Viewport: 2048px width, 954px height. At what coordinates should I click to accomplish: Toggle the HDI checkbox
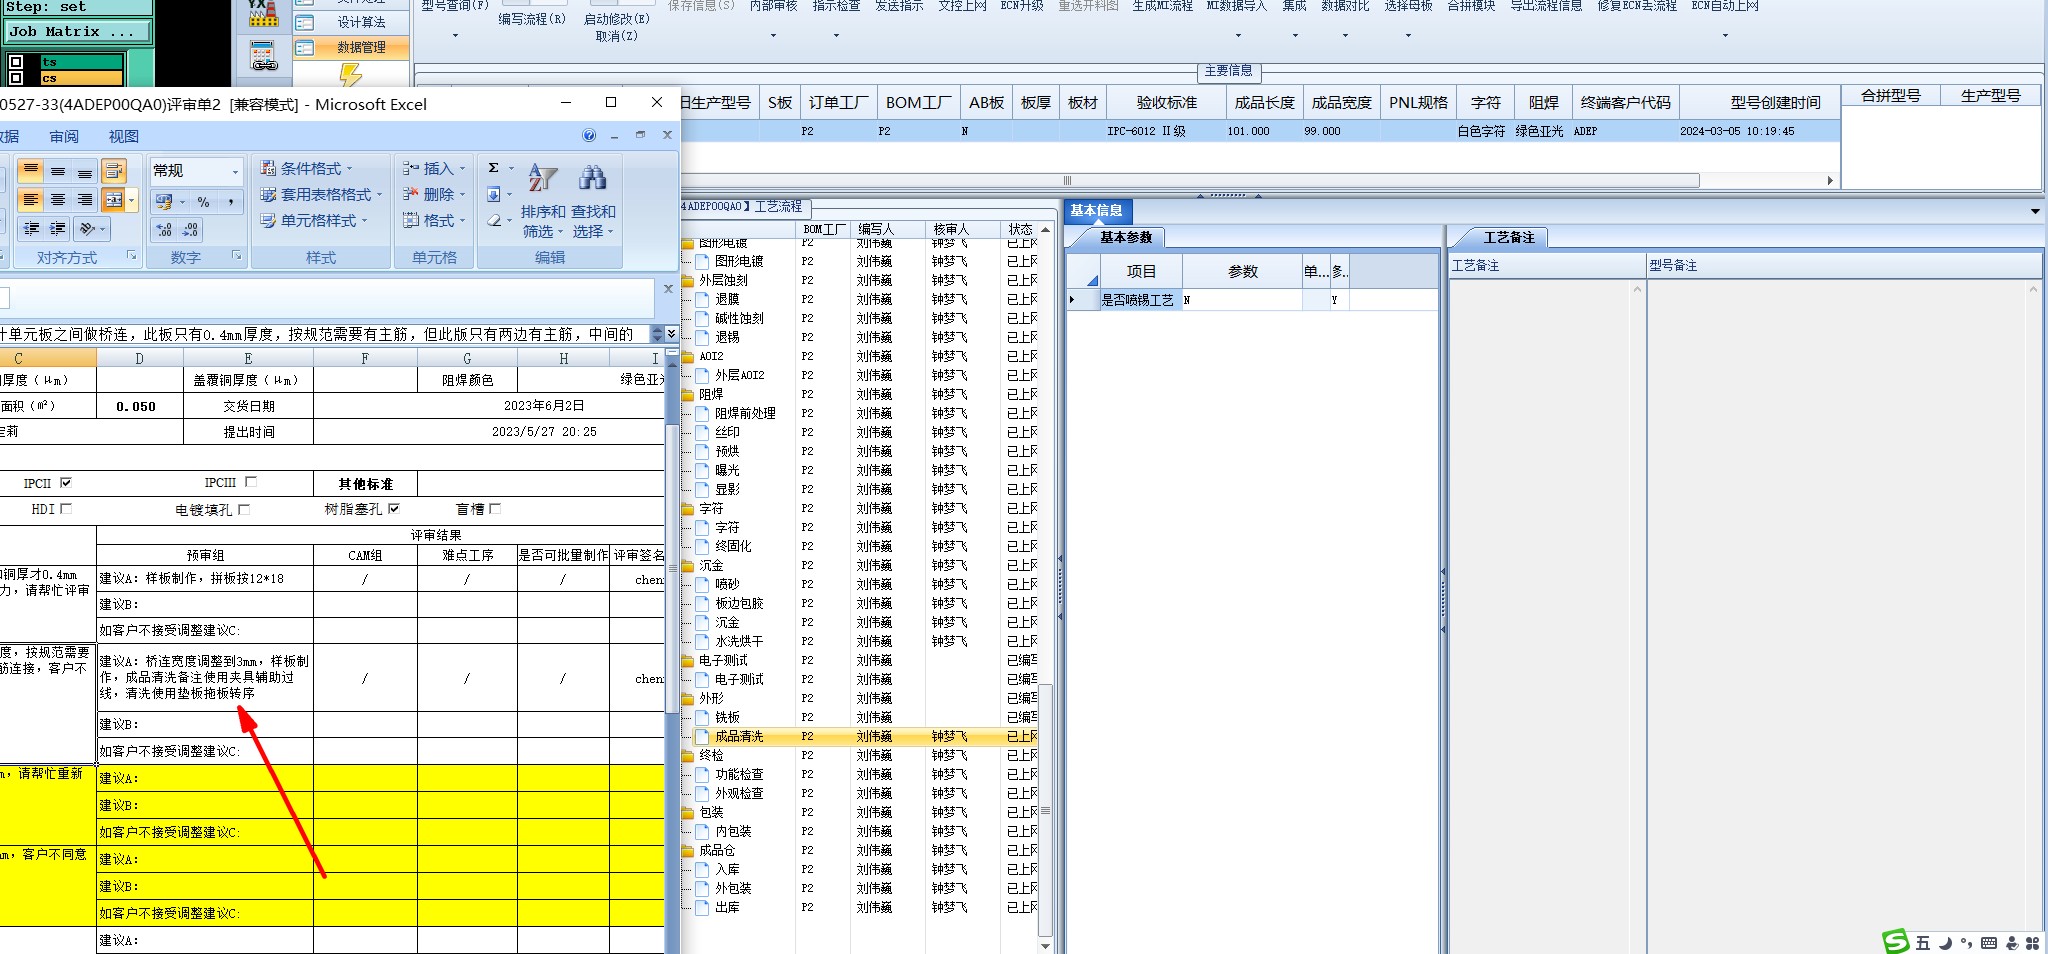(x=66, y=508)
